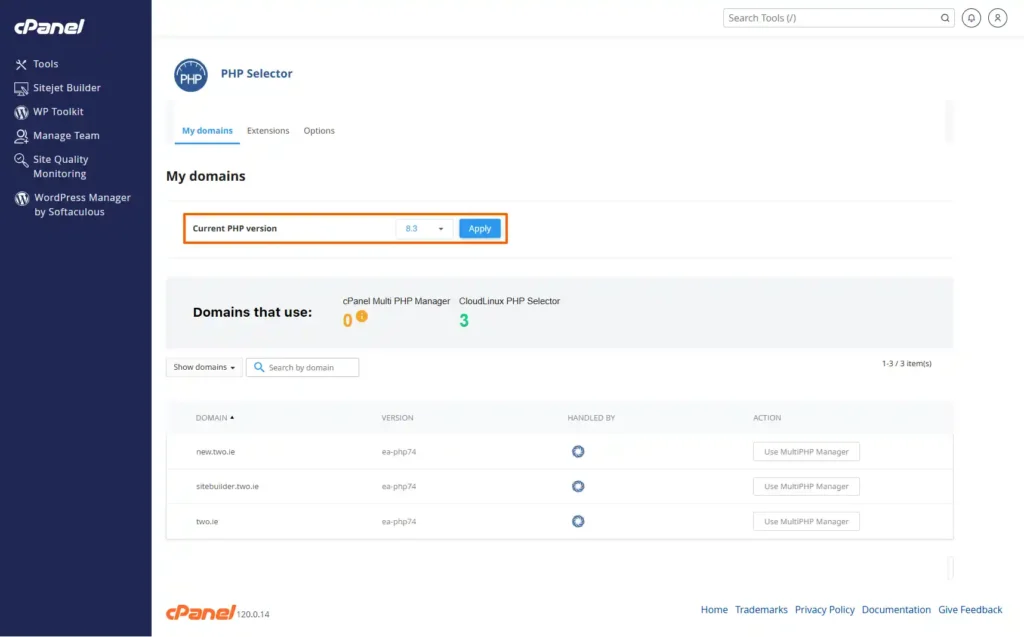
Task: Click the cPanel logo in the sidebar
Action: (x=49, y=26)
